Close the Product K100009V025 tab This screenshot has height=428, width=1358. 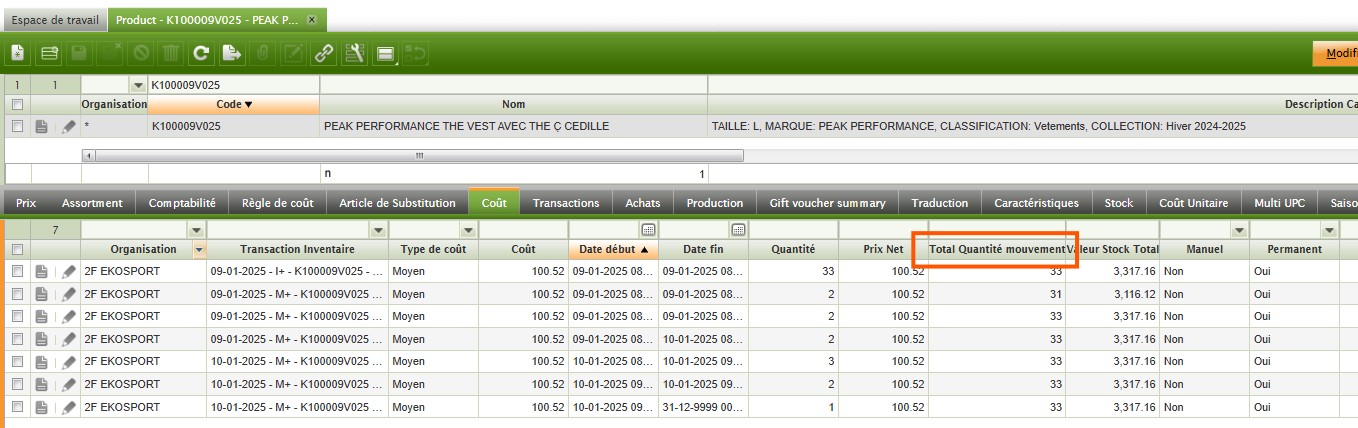tap(312, 20)
